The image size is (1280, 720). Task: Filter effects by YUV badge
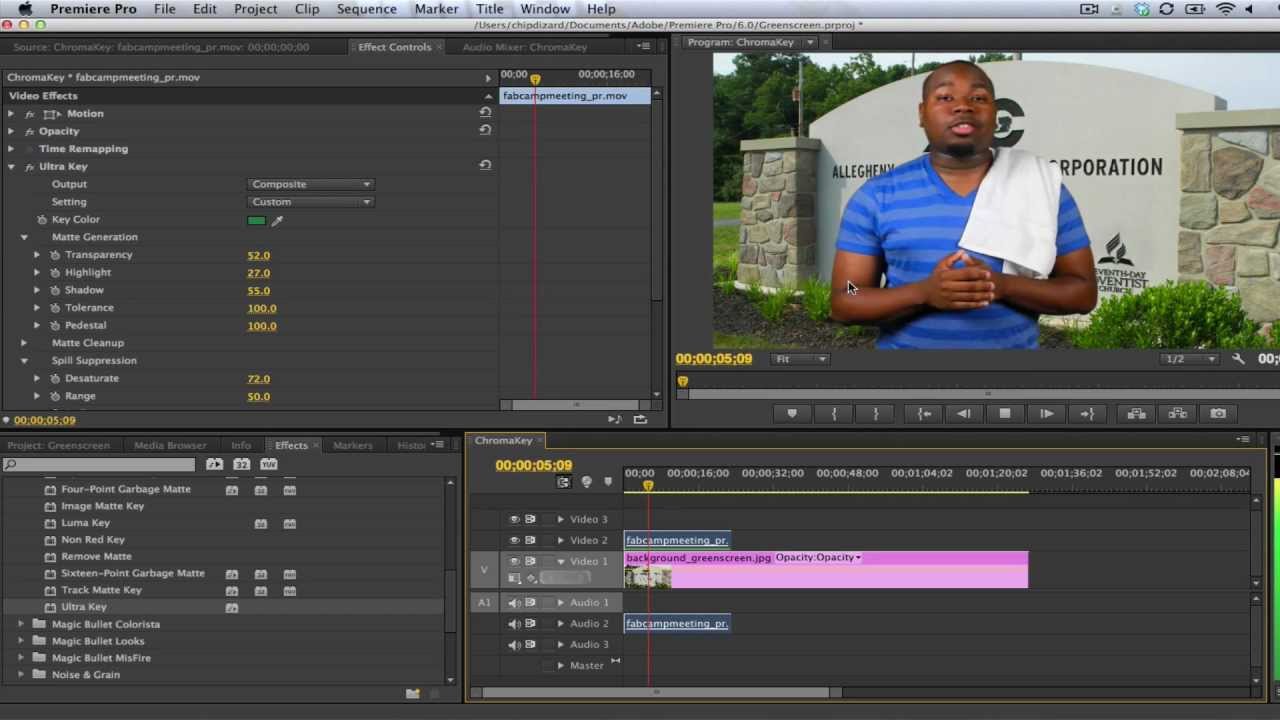point(268,464)
